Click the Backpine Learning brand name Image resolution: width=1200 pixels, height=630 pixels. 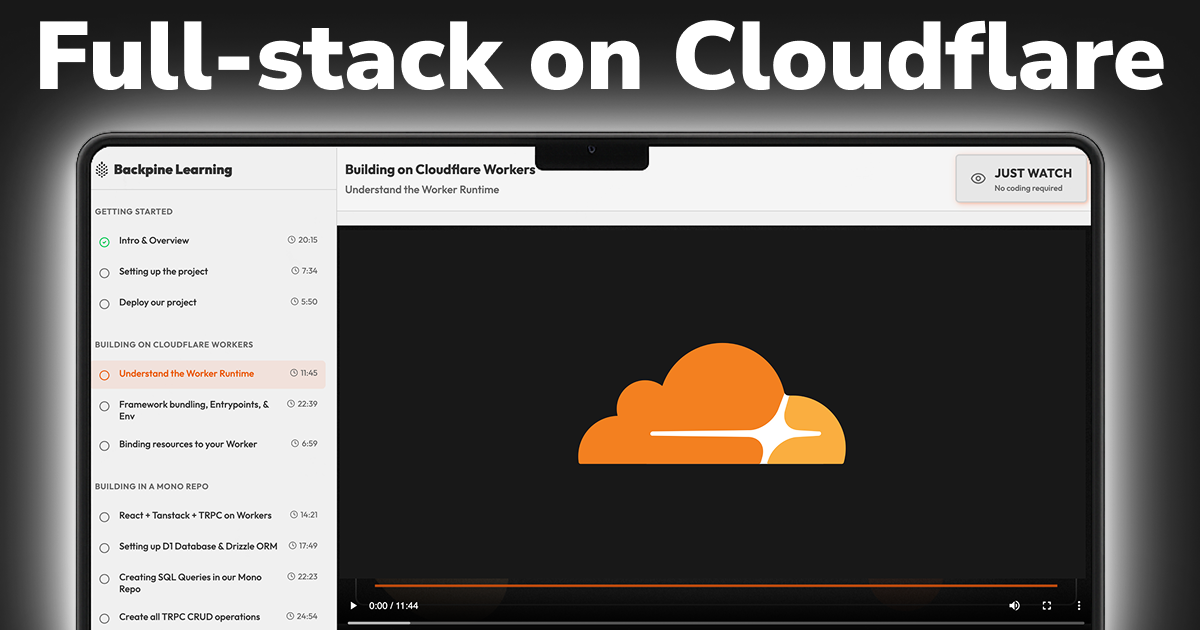click(x=173, y=170)
